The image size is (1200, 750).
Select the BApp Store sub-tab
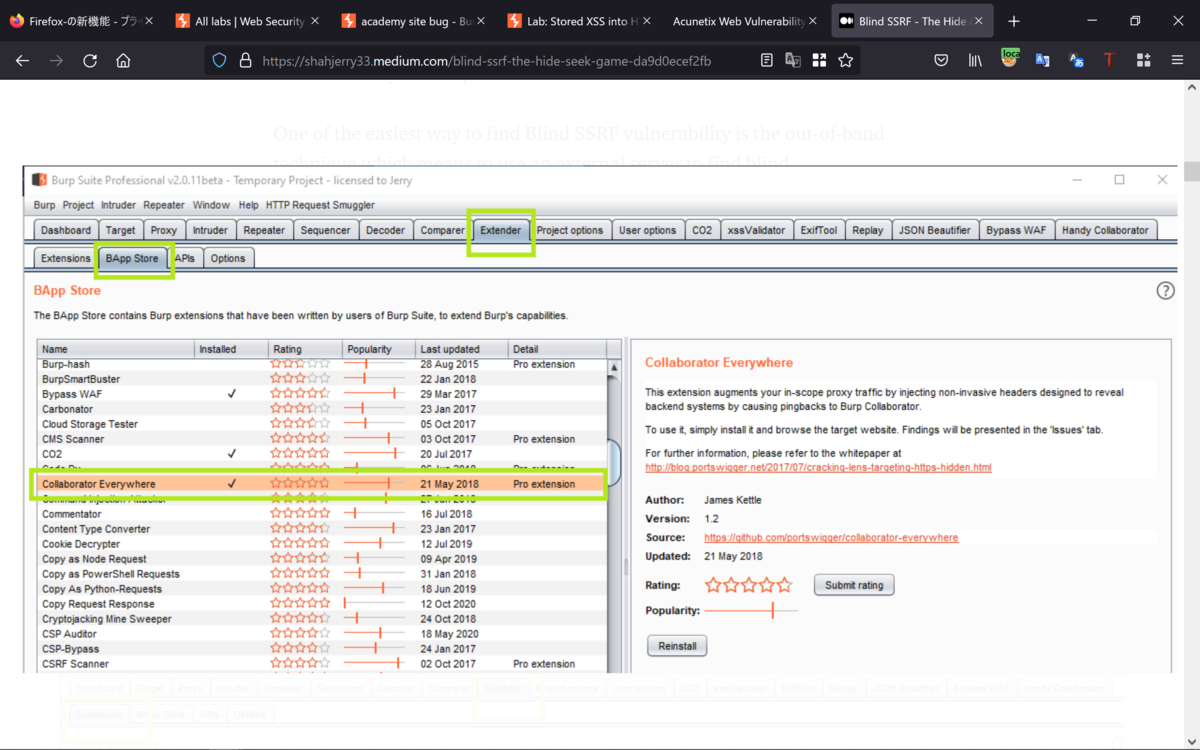132,258
